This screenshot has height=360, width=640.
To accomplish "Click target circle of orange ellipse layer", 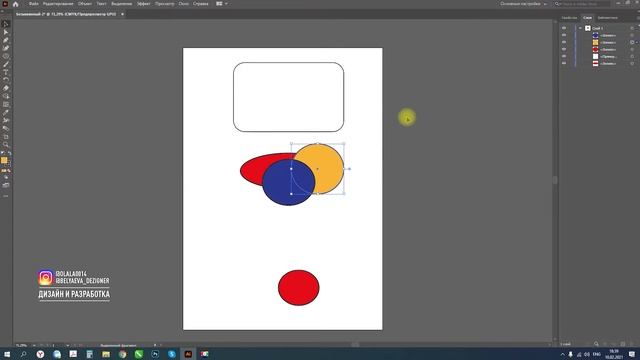I will click(x=632, y=42).
